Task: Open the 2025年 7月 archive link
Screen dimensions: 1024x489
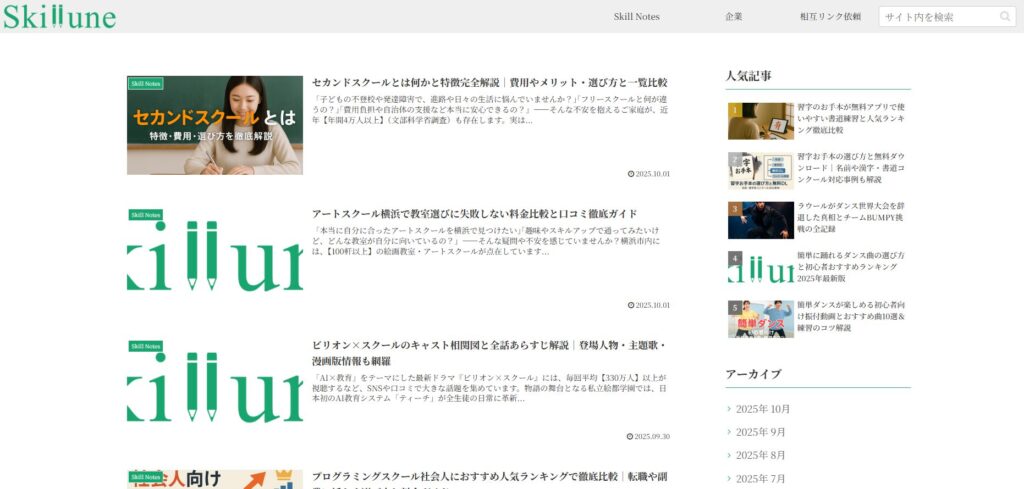Action: [x=760, y=478]
